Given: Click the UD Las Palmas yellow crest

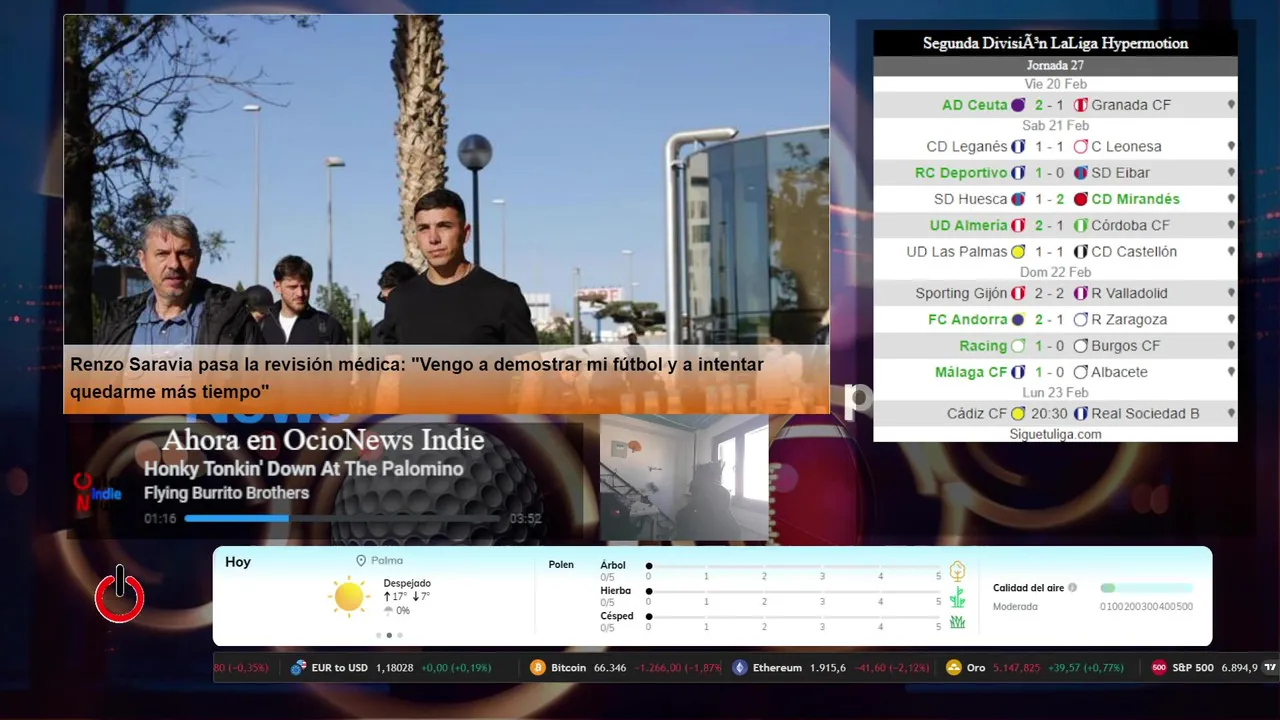Looking at the screenshot, I should (1018, 252).
